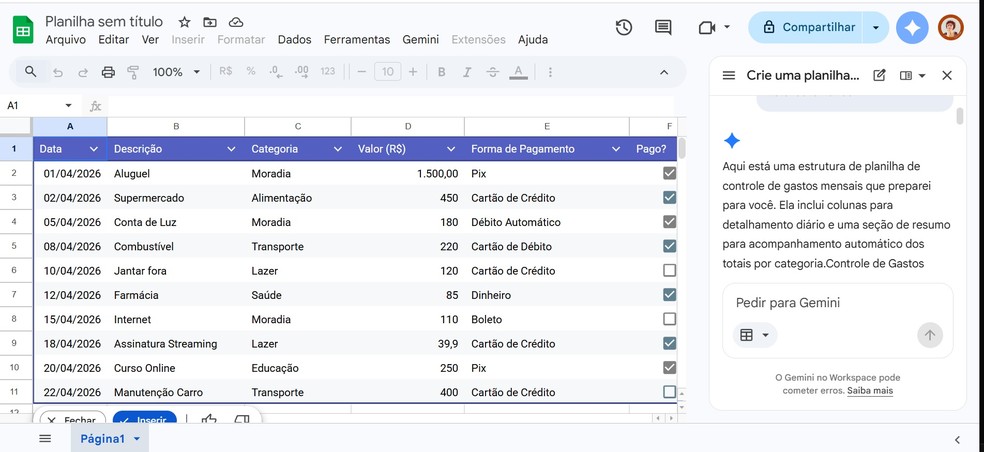Open the Dados menu
Viewport: 984px width, 452px height.
[294, 40]
